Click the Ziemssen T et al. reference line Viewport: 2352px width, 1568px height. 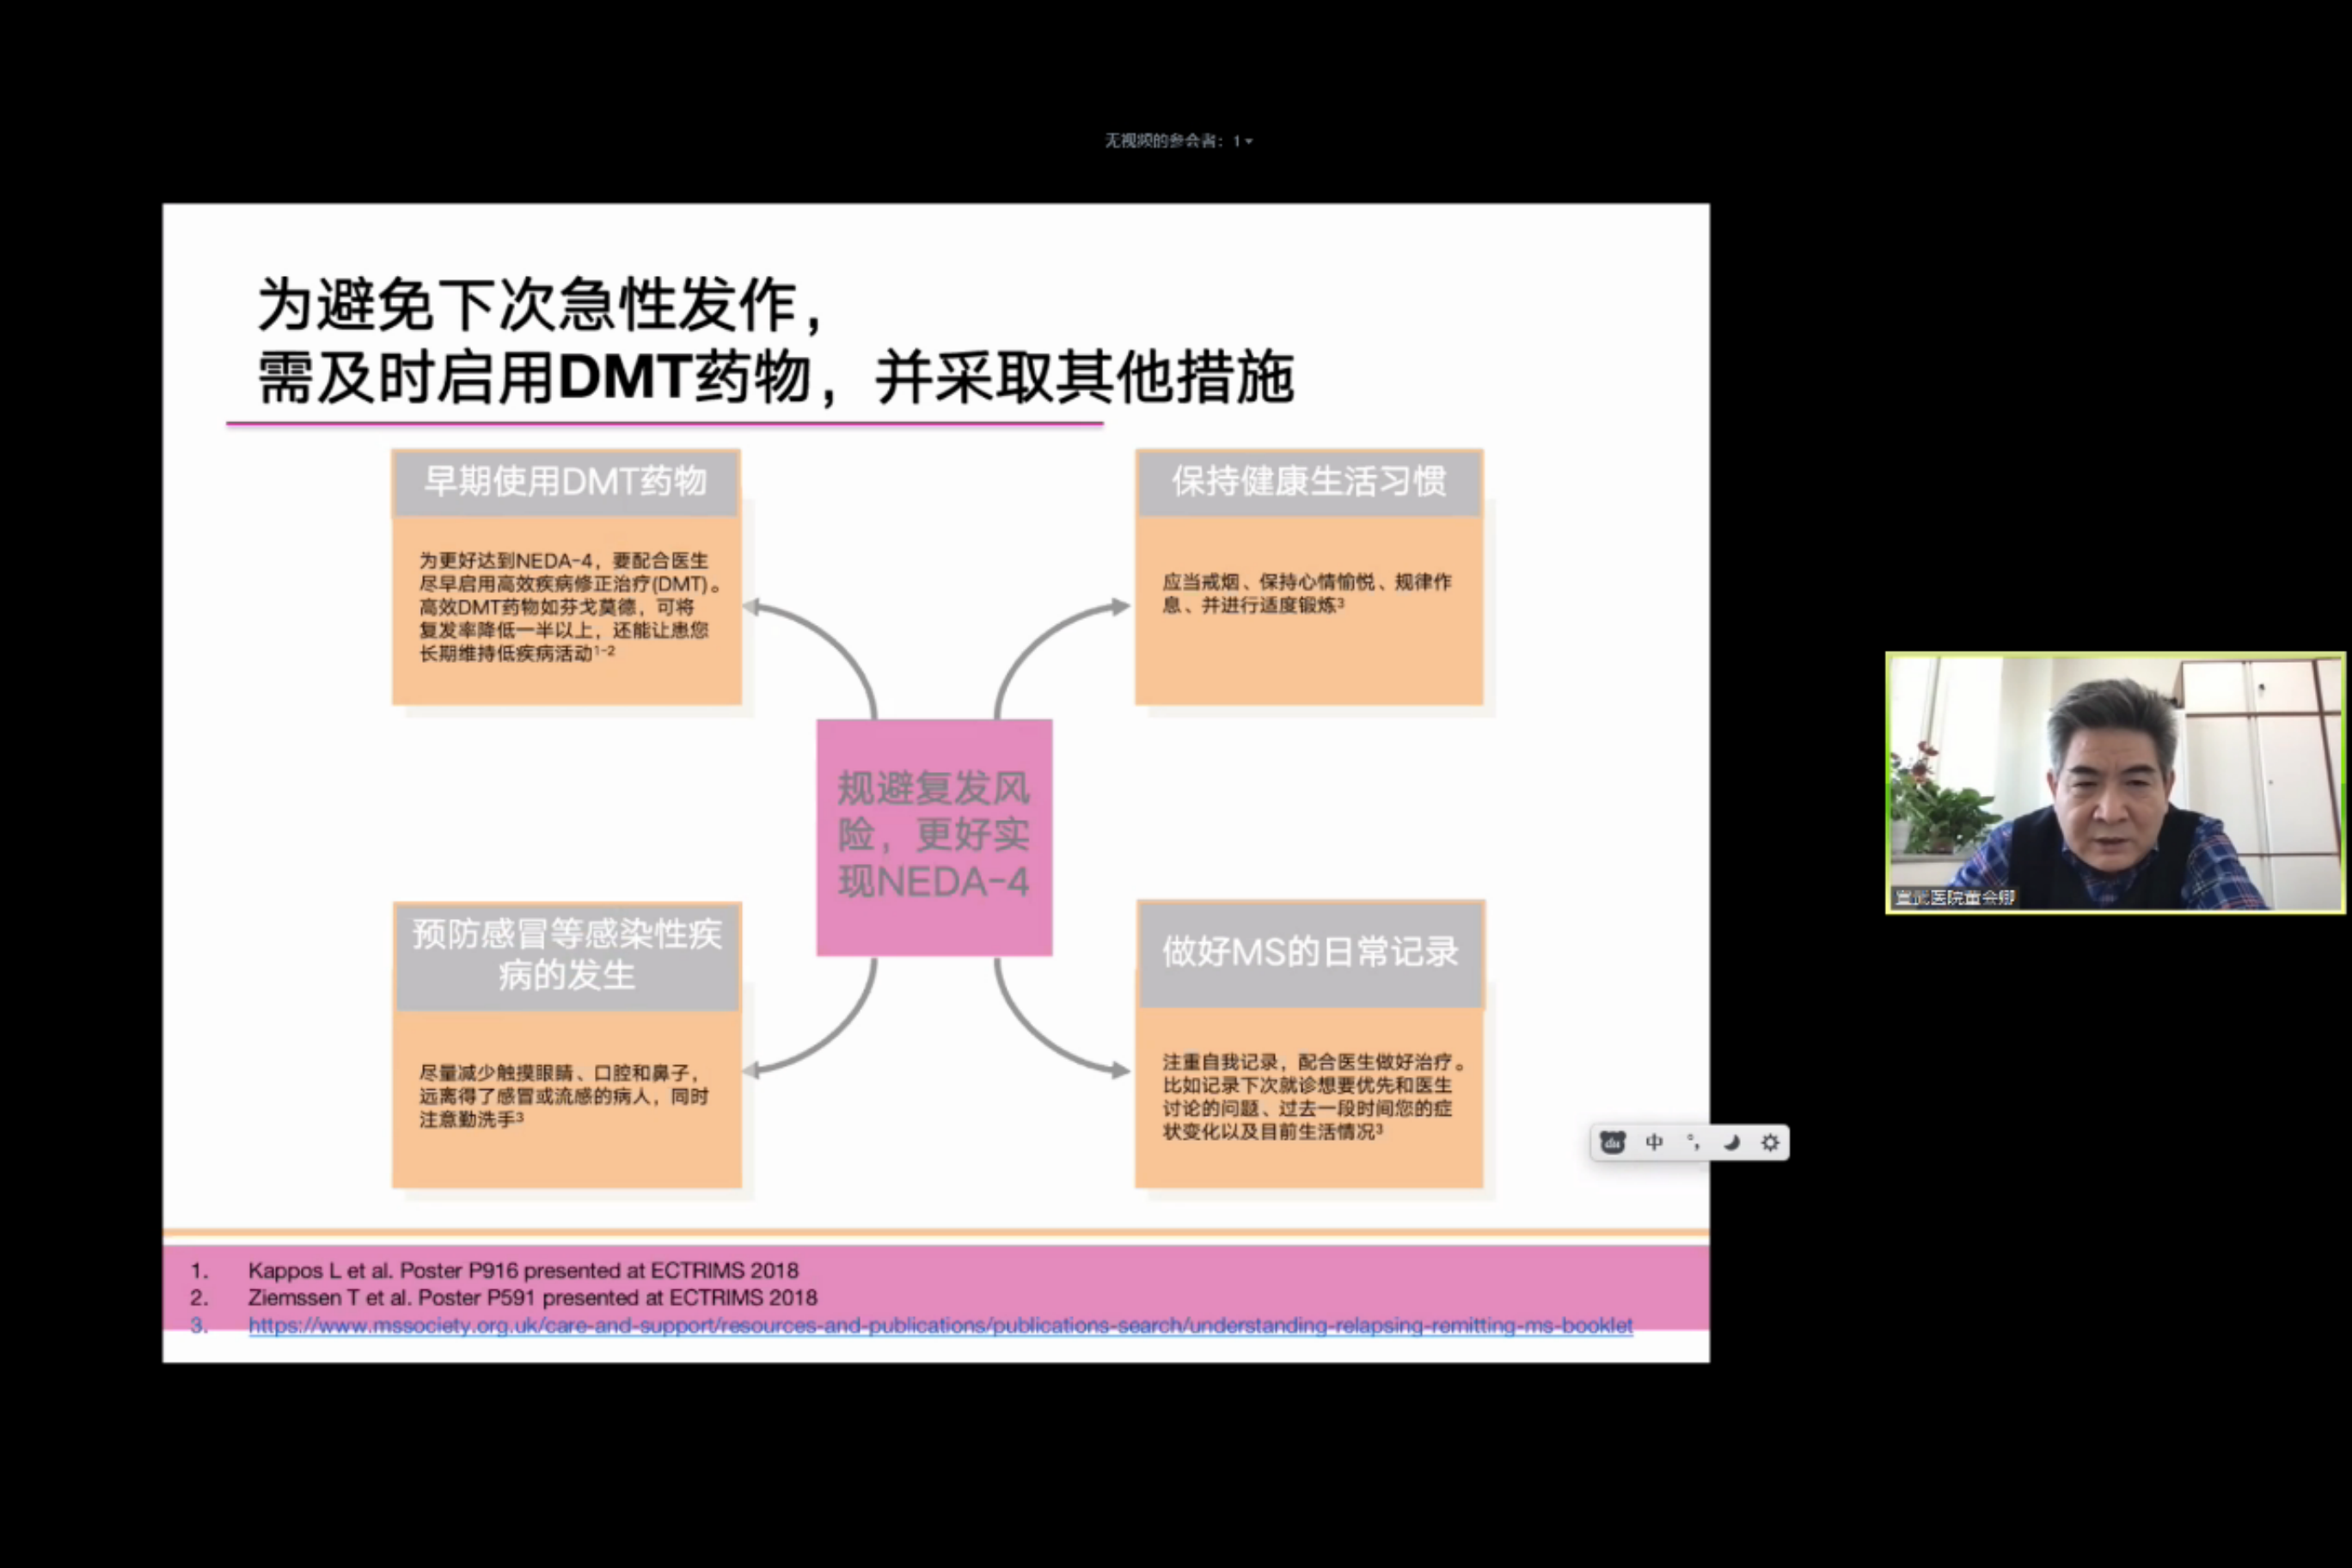(532, 1297)
